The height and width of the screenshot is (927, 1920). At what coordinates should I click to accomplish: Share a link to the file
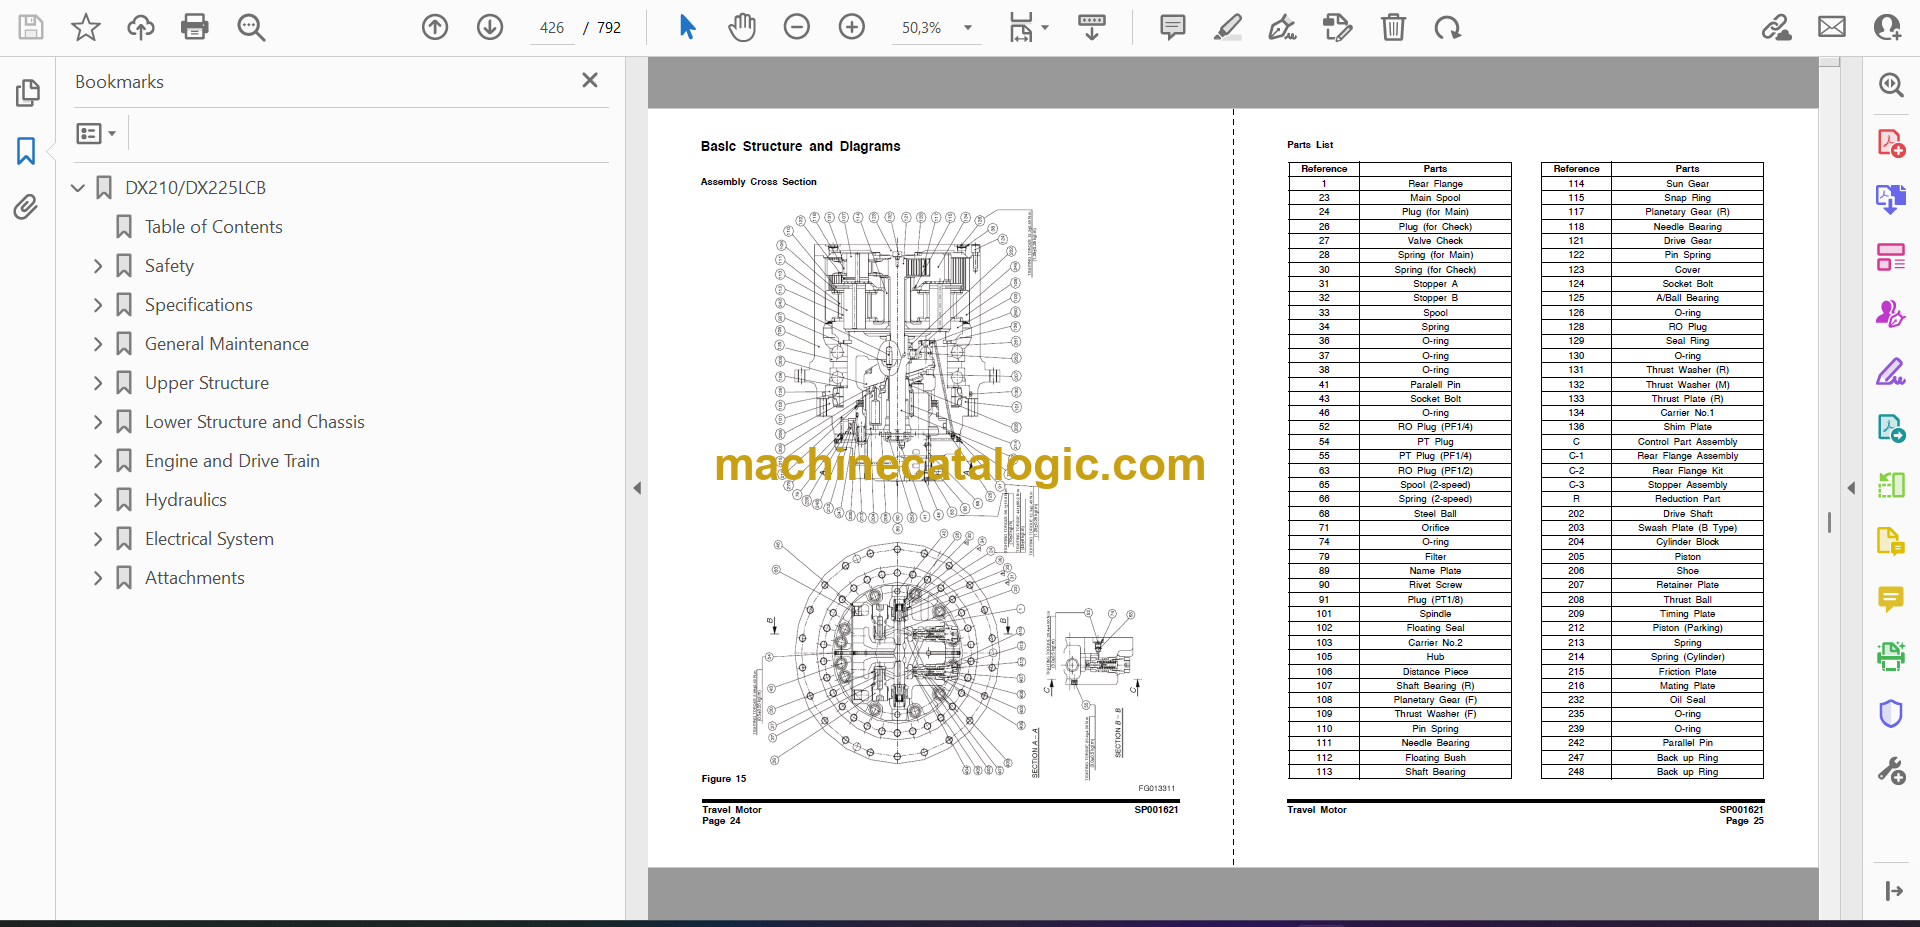1777,27
